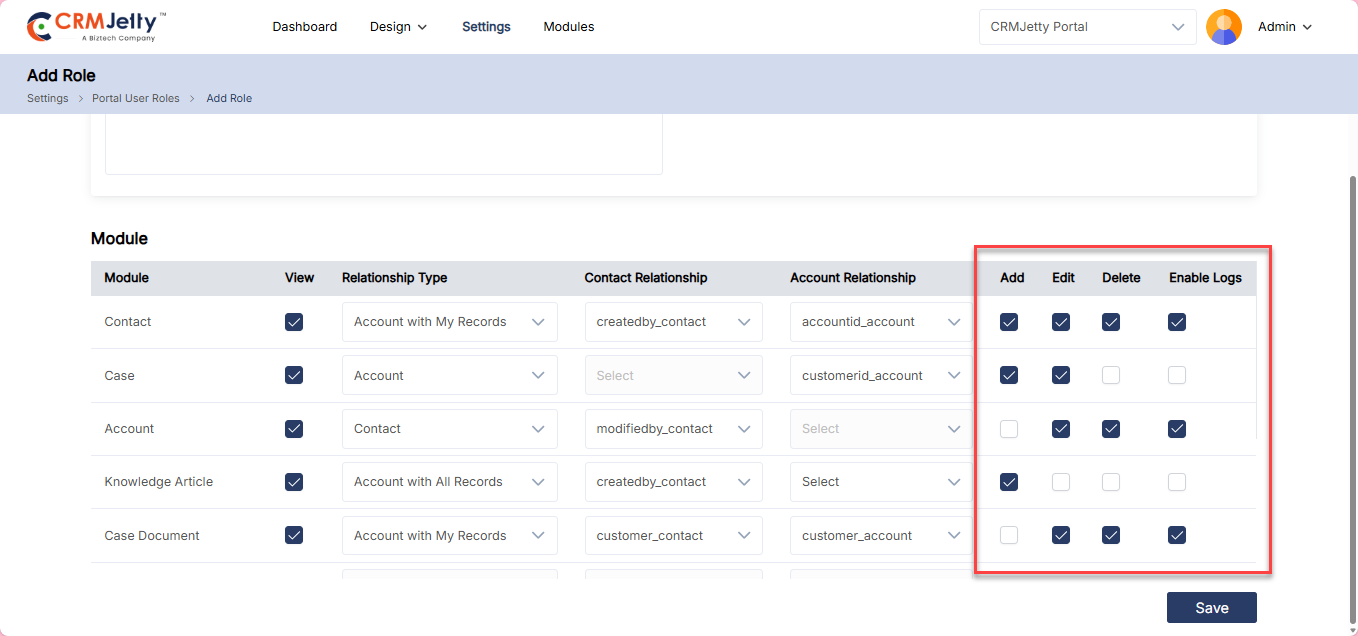Uncheck the View checkbox for Contact

click(x=294, y=322)
